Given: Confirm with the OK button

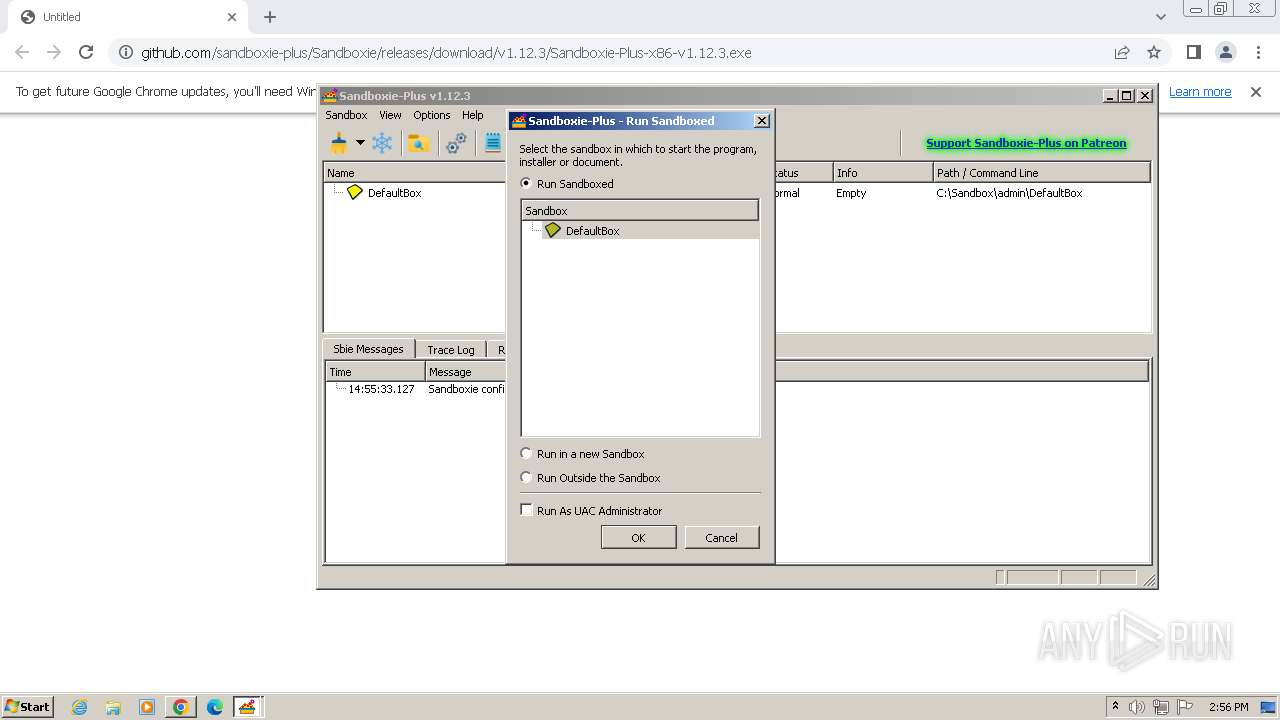Looking at the screenshot, I should point(638,538).
